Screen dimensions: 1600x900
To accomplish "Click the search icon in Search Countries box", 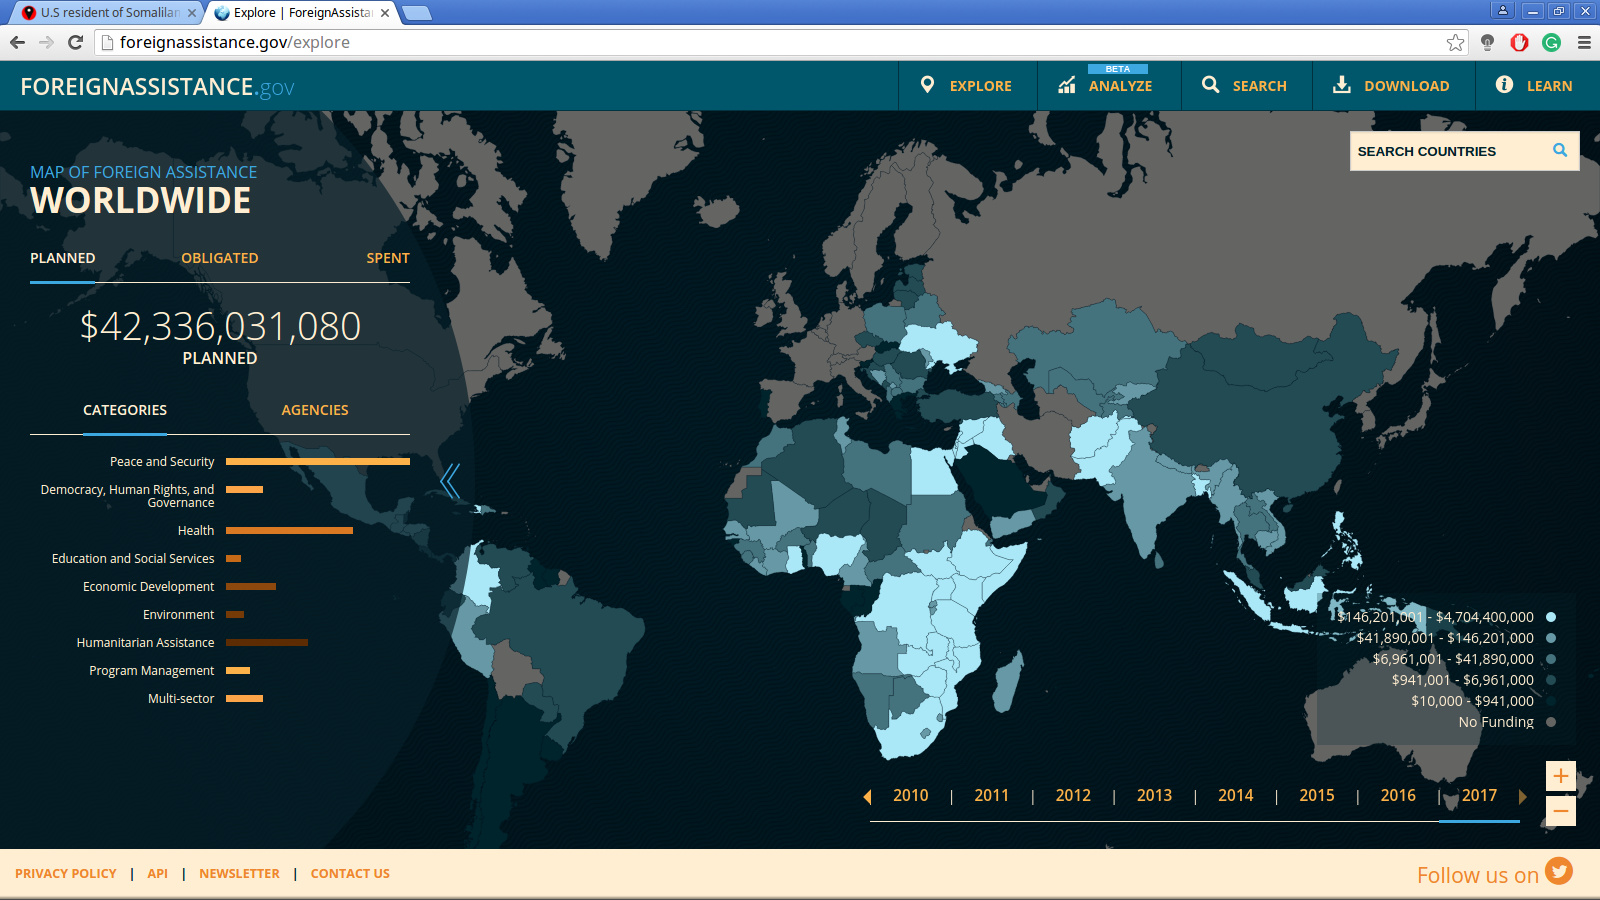I will (1560, 150).
